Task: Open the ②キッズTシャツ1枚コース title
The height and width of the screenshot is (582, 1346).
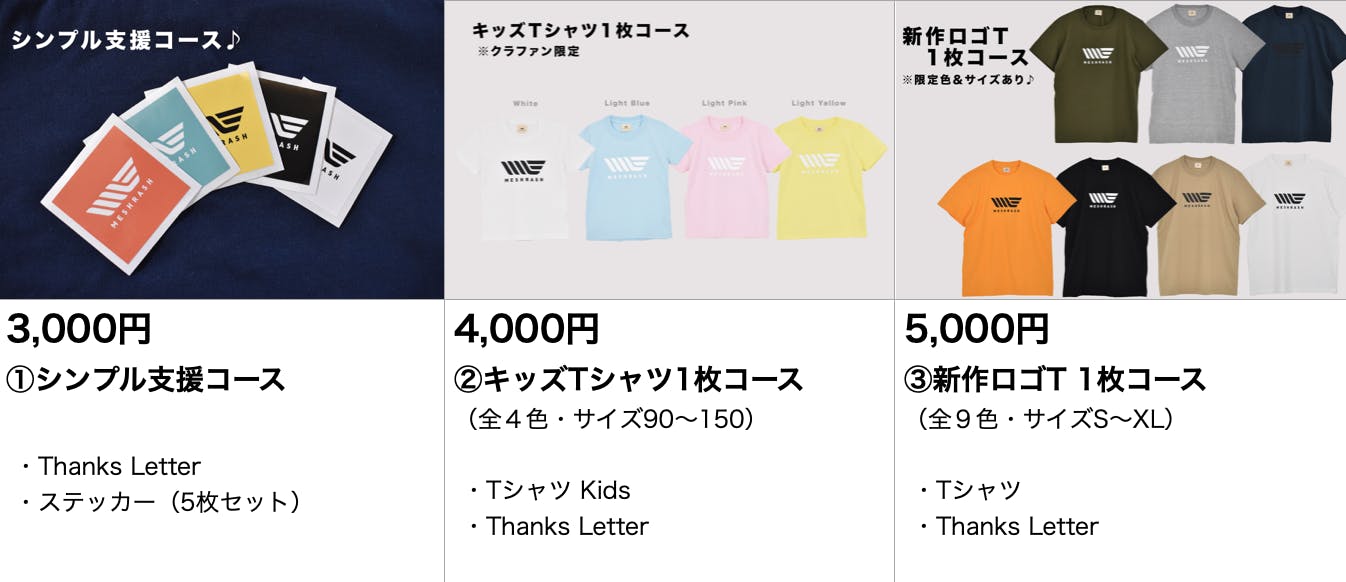Action: click(628, 380)
